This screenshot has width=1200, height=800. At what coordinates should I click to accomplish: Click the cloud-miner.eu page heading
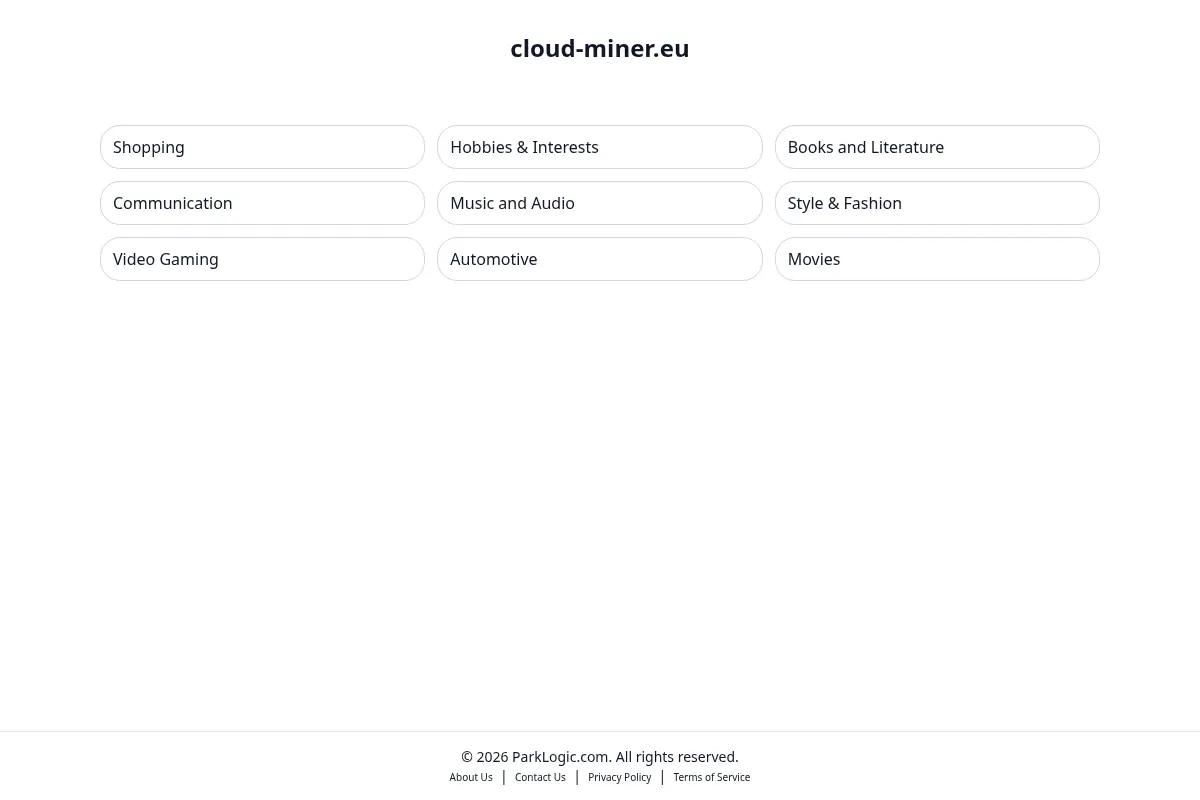point(600,48)
